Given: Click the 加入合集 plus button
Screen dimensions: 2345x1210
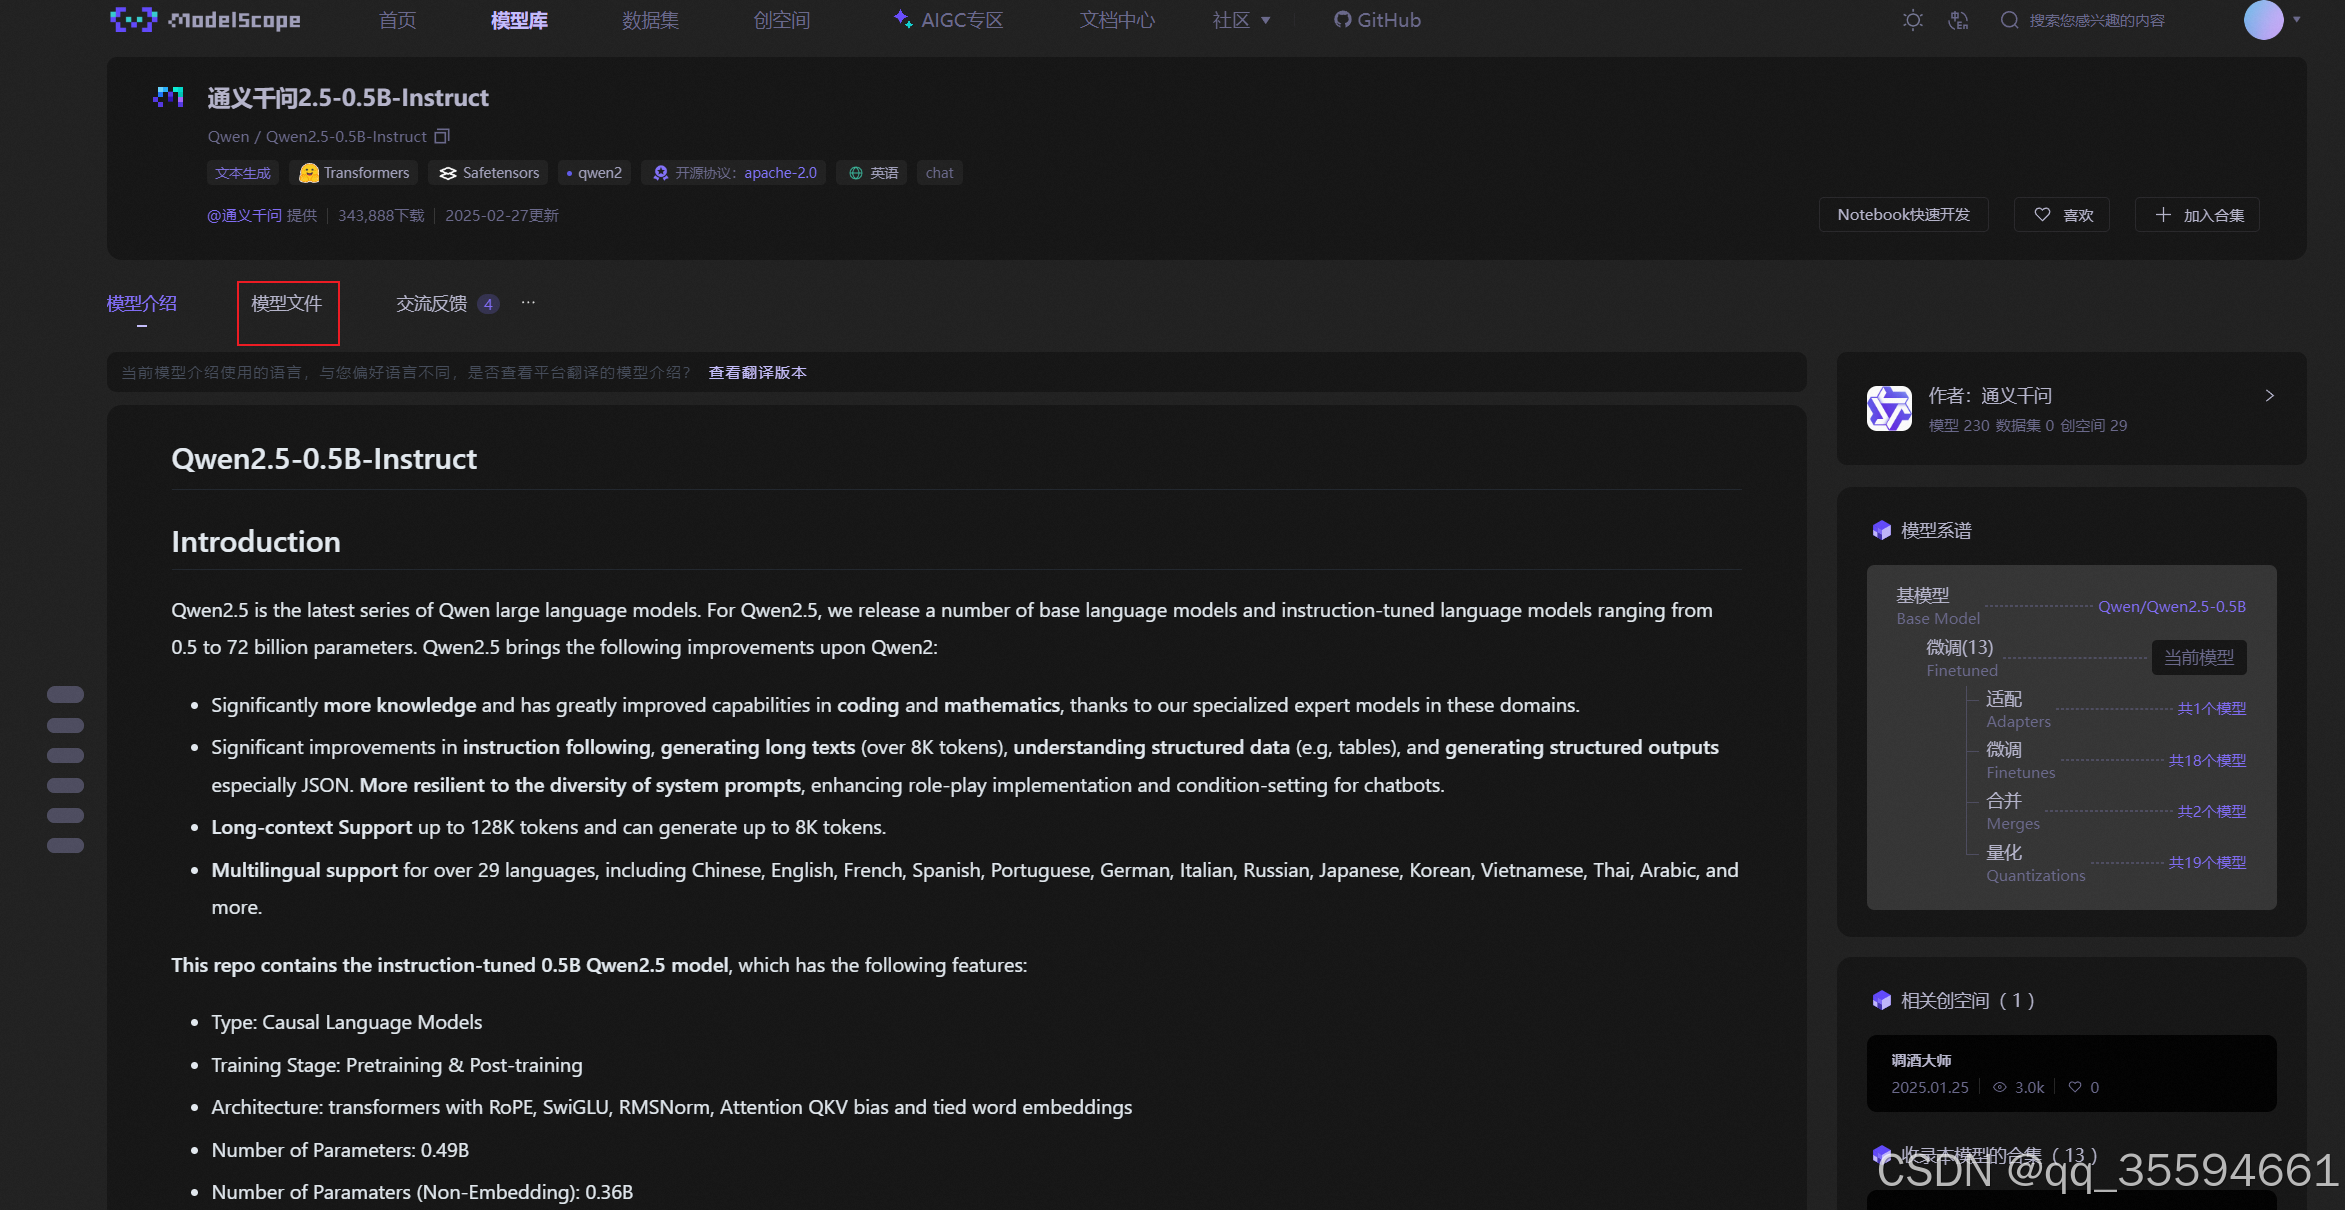Looking at the screenshot, I should pyautogui.click(x=2198, y=215).
